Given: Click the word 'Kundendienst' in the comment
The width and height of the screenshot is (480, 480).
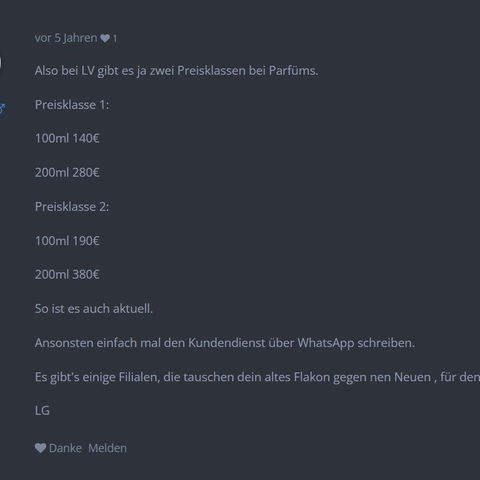Looking at the screenshot, I should click(227, 343).
